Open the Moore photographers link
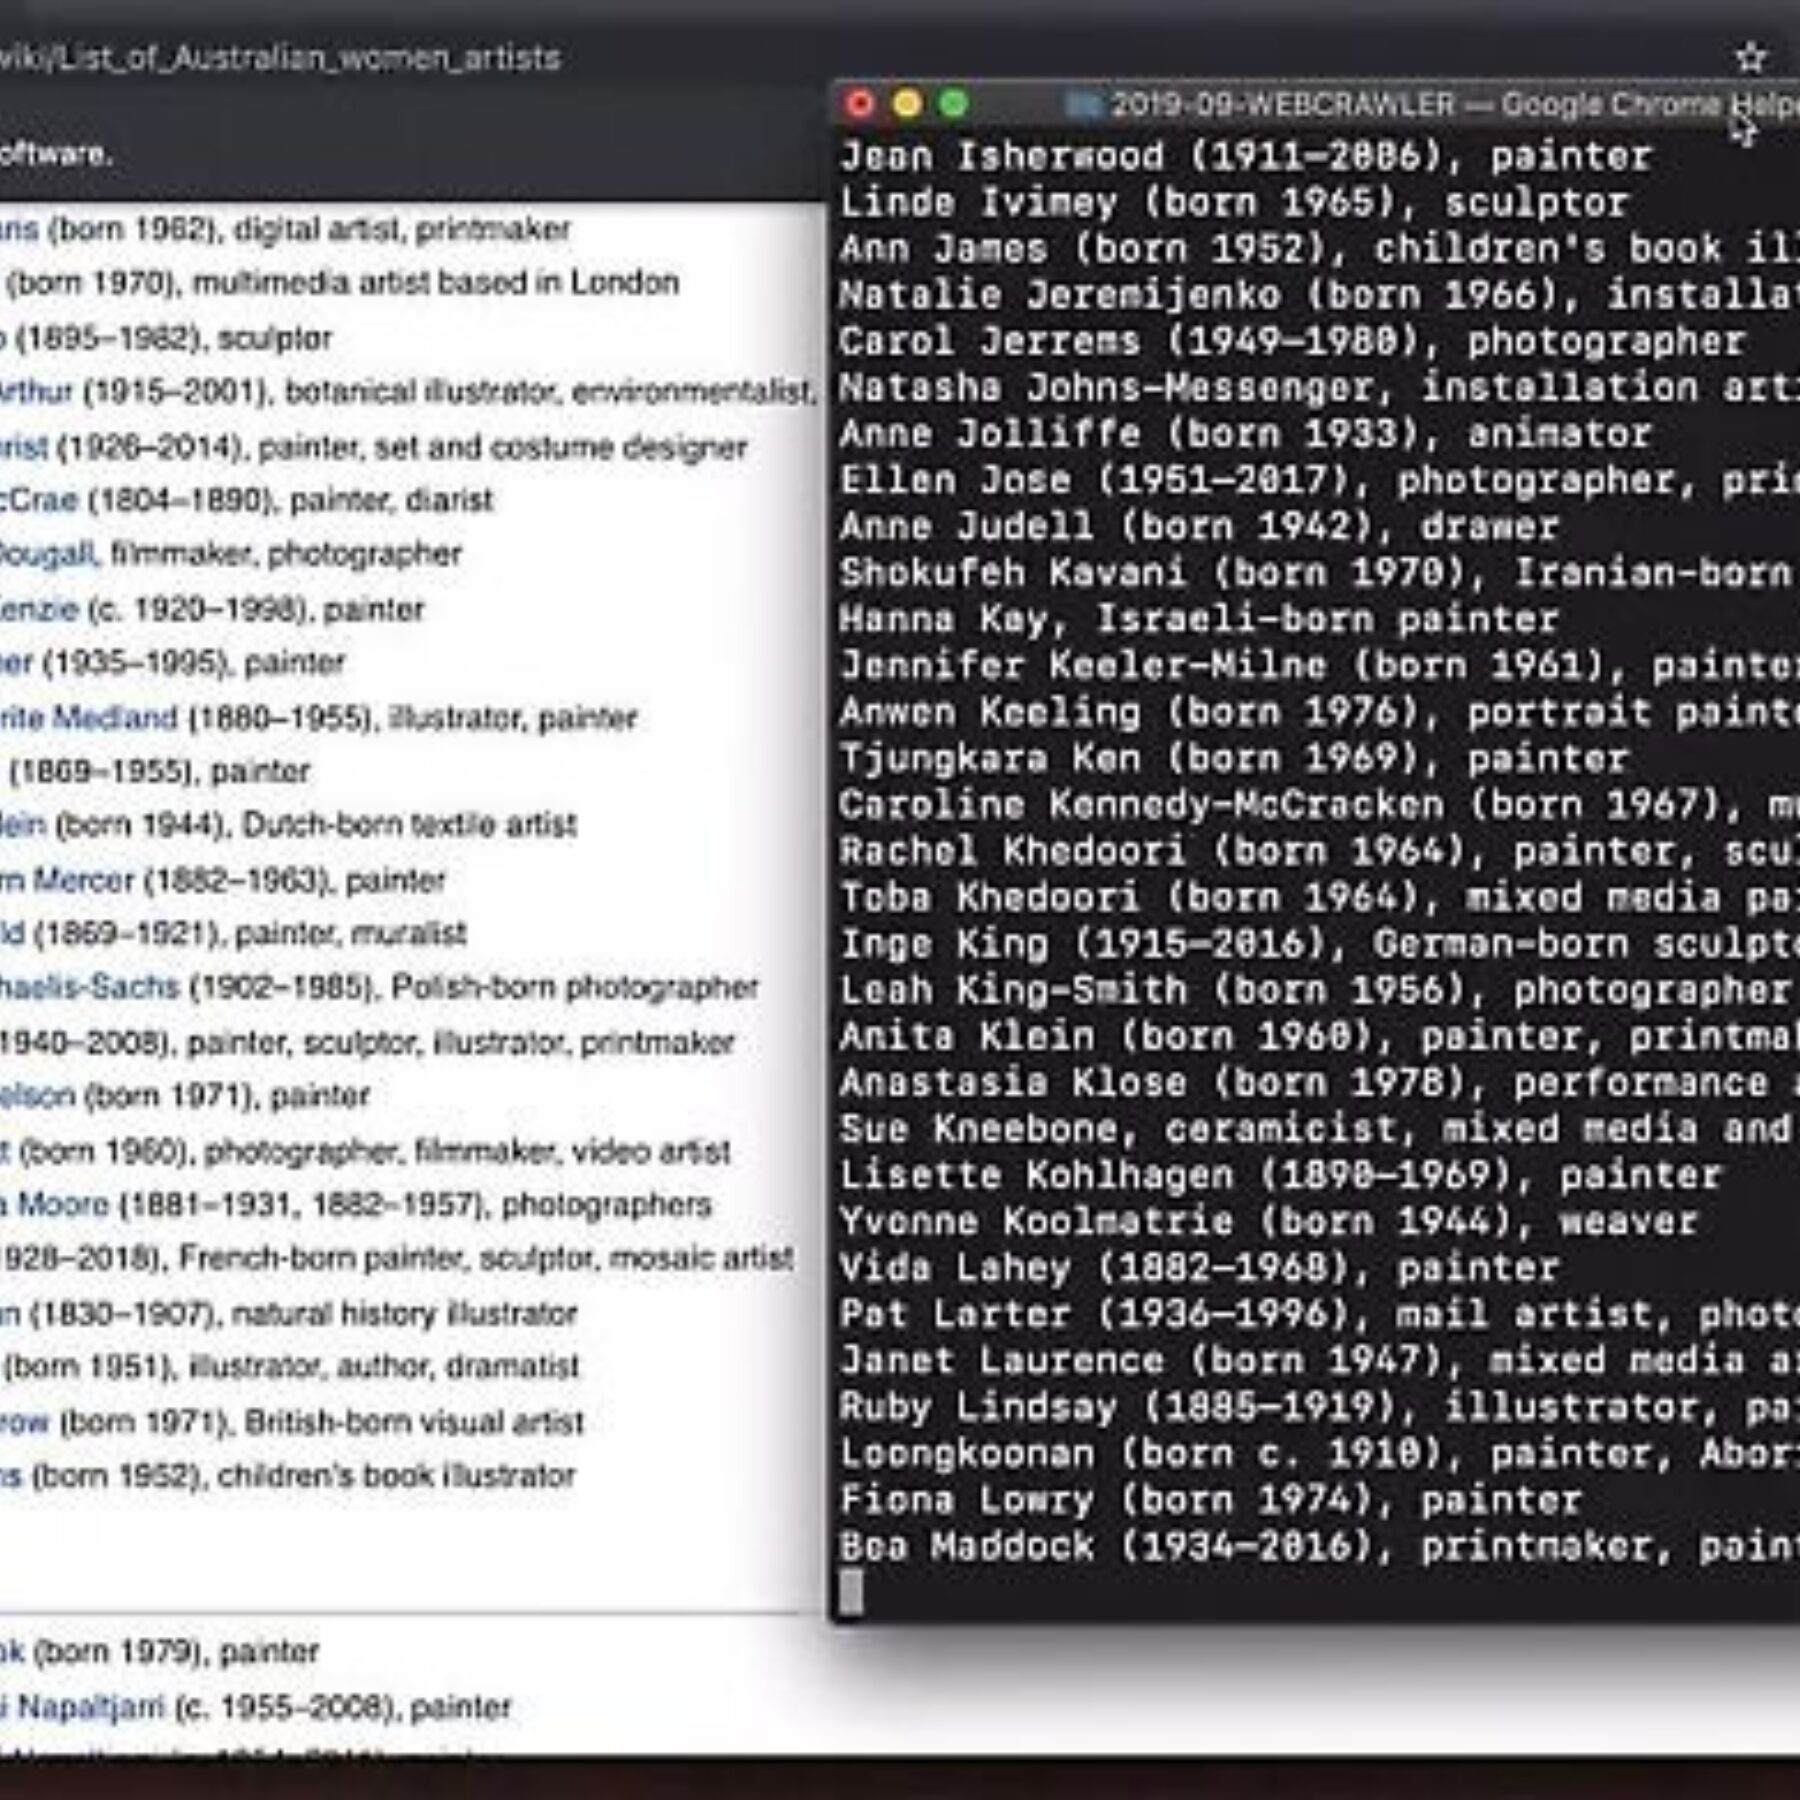This screenshot has width=1800, height=1800. tap(54, 1204)
